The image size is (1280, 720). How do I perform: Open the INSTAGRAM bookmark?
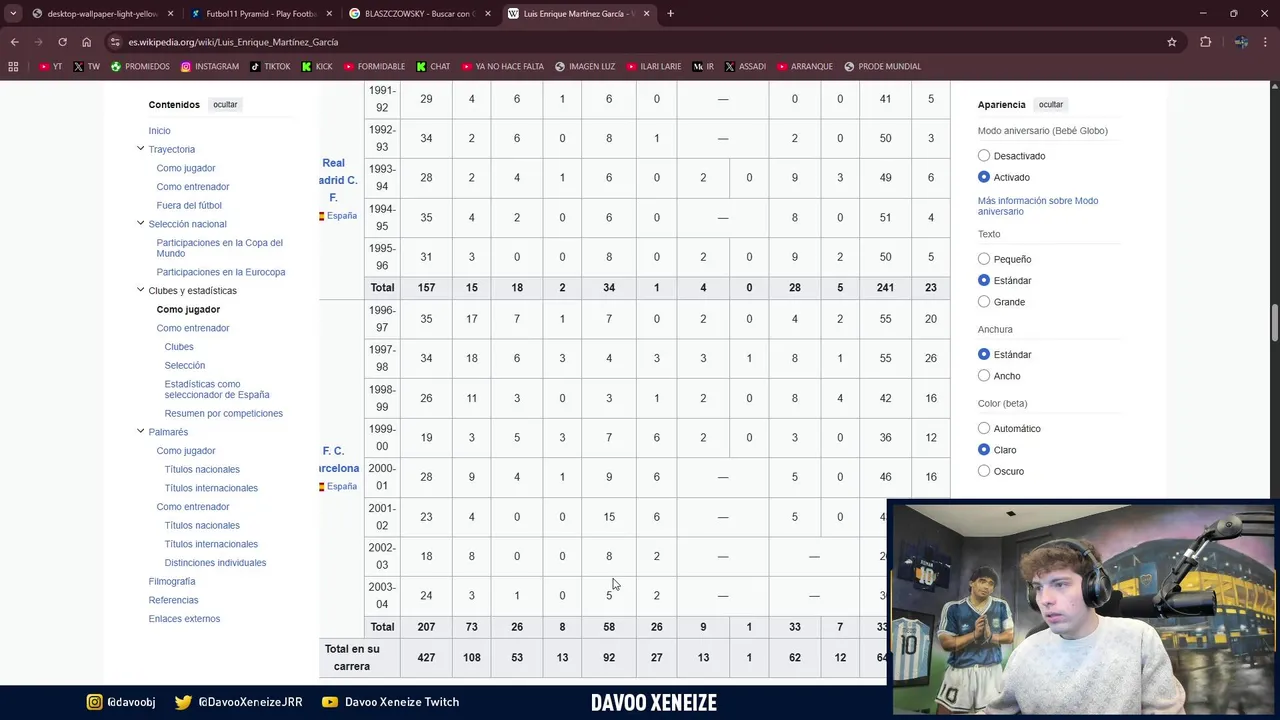(210, 67)
